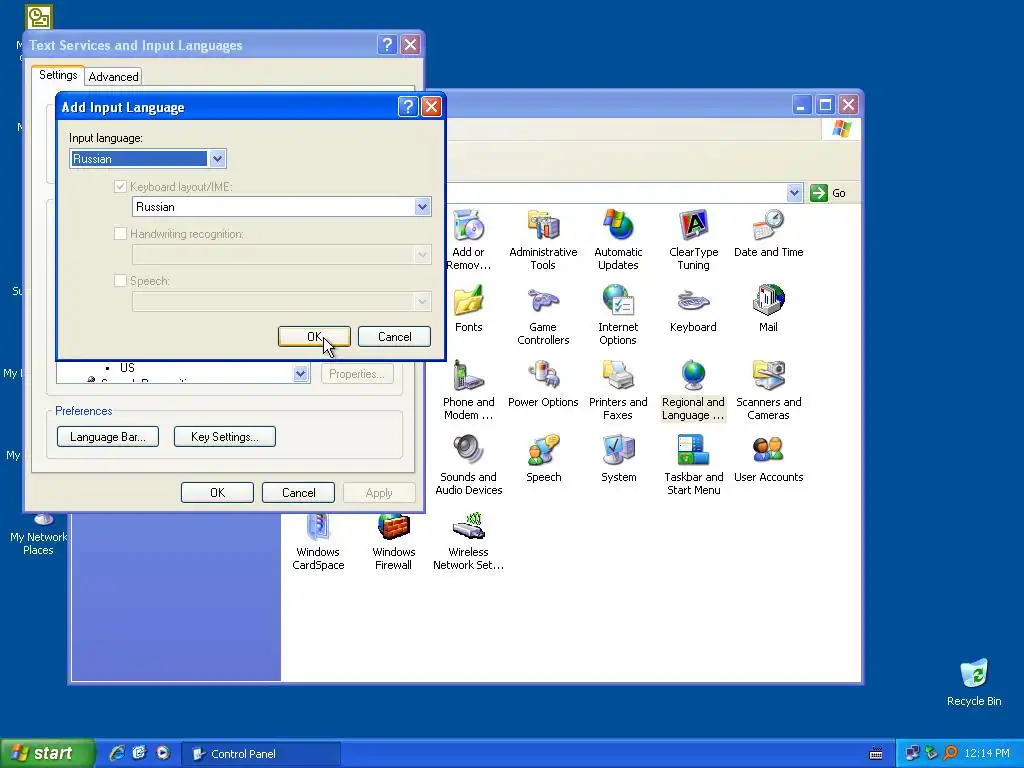Expand Input language dropdown showing Russian

(x=217, y=159)
